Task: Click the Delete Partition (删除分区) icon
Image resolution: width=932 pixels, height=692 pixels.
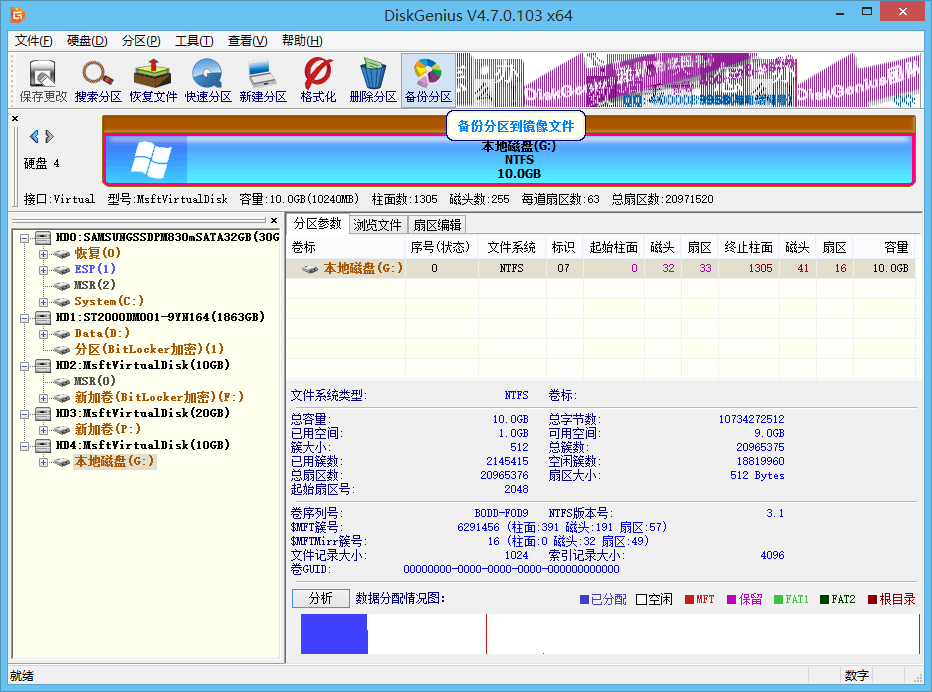Action: click(x=373, y=80)
